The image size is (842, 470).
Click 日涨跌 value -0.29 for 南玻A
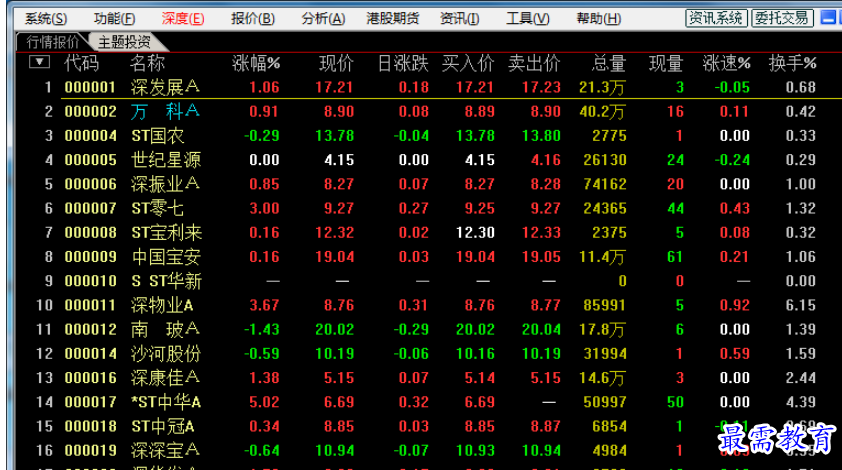coord(411,329)
